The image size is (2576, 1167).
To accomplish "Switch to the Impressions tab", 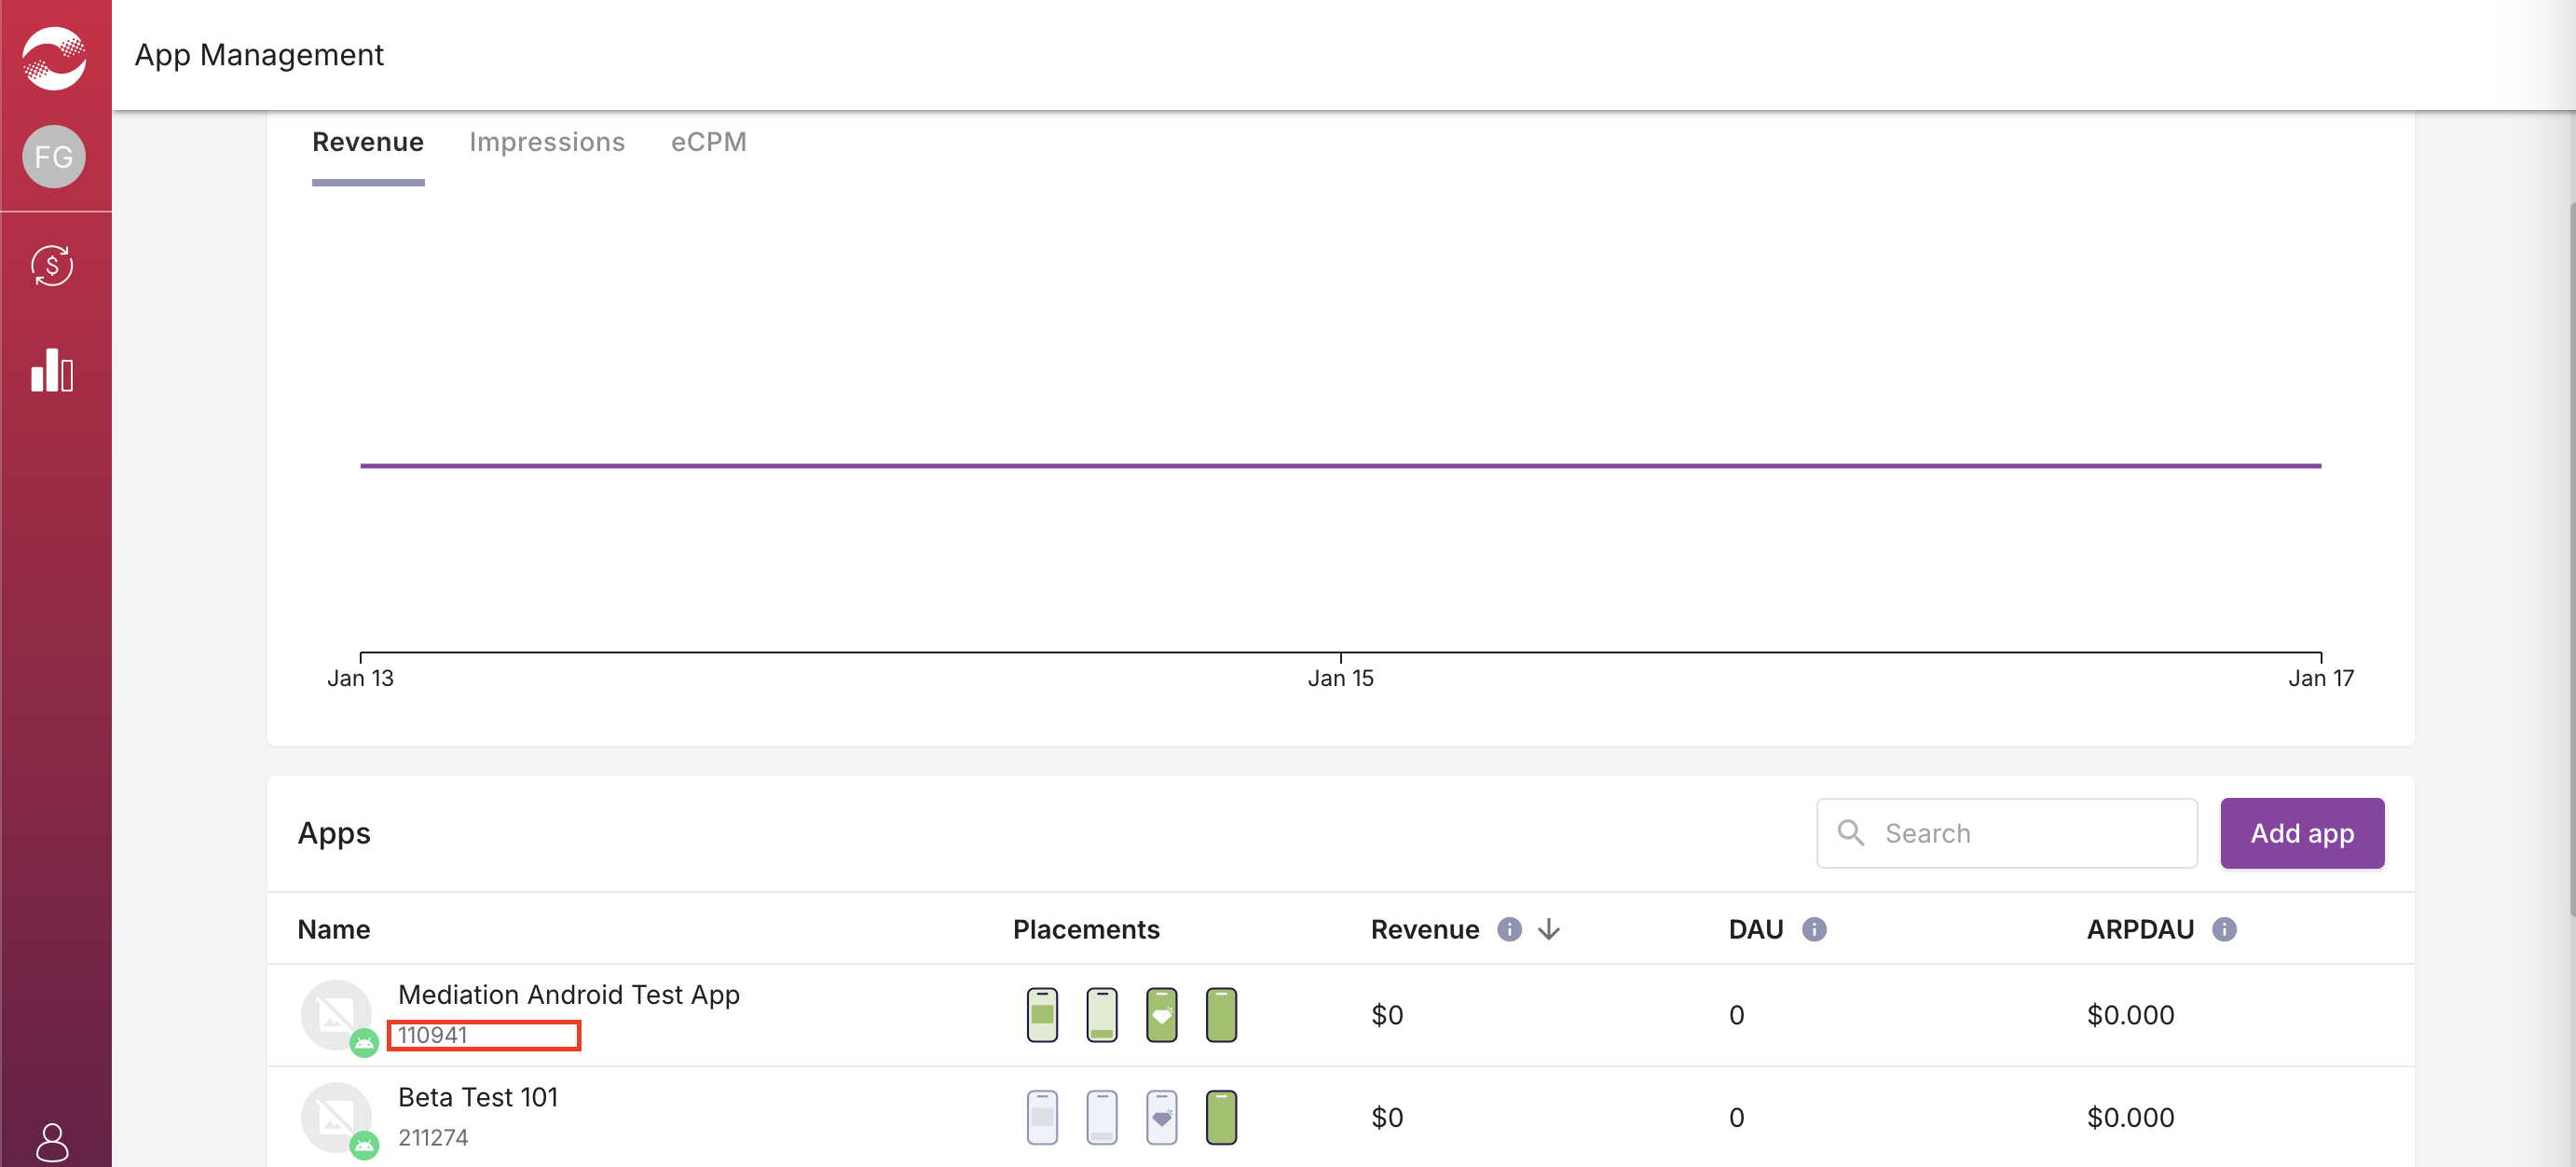I will (547, 142).
